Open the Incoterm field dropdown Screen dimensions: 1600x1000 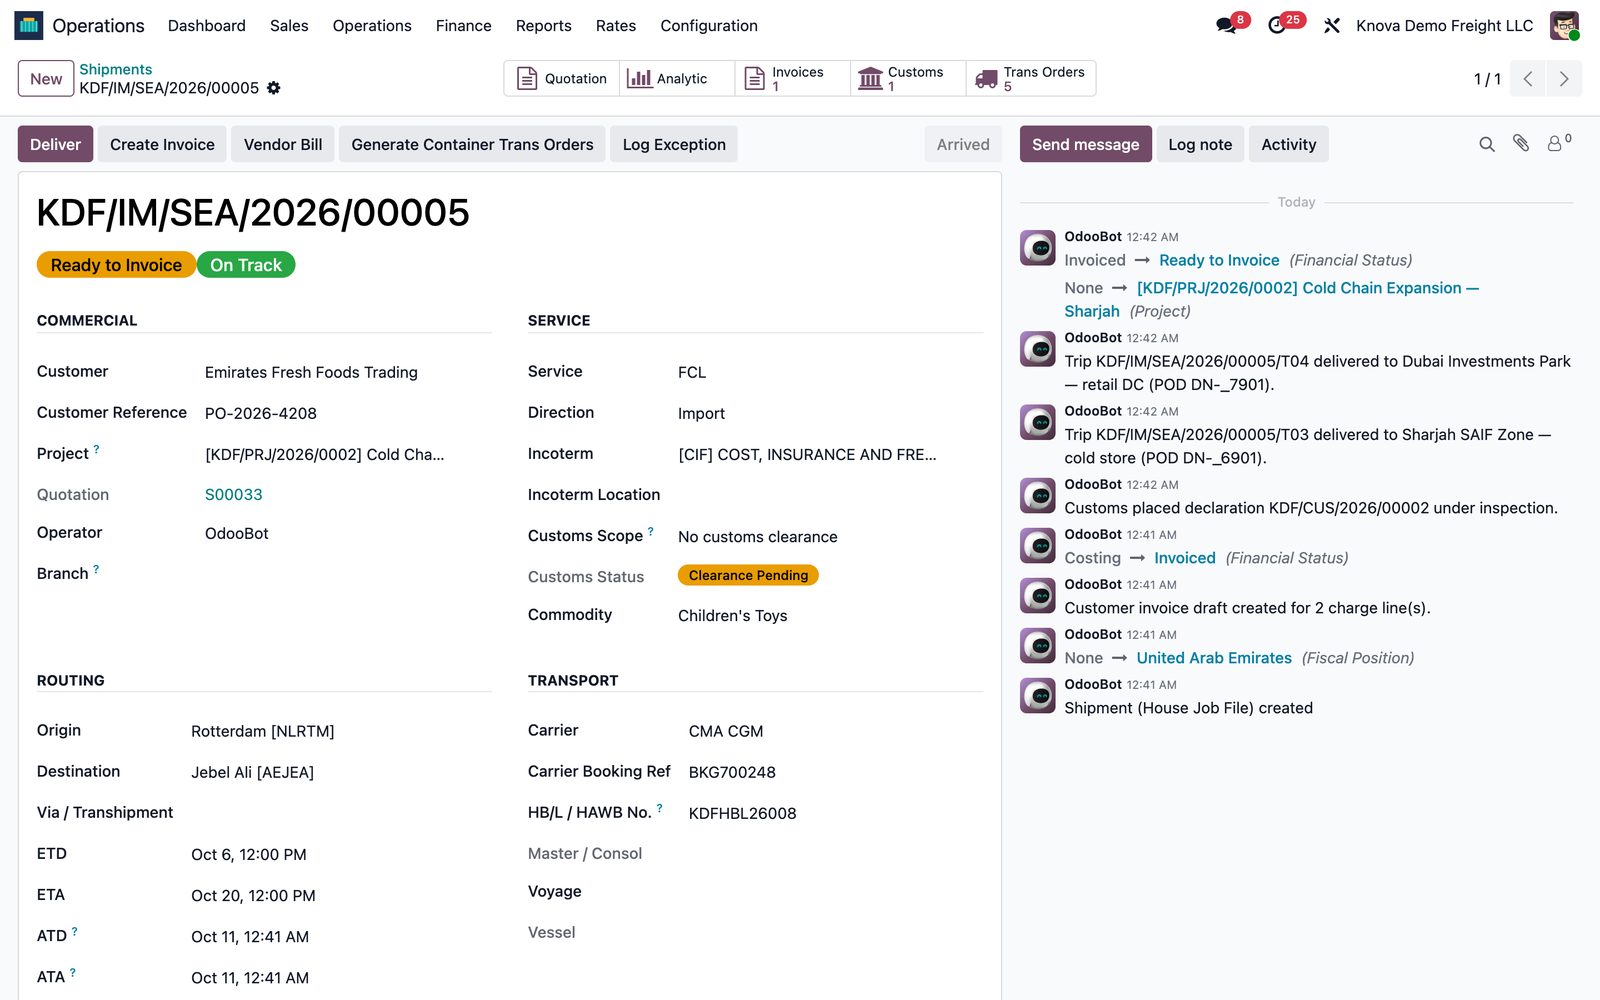click(829, 454)
